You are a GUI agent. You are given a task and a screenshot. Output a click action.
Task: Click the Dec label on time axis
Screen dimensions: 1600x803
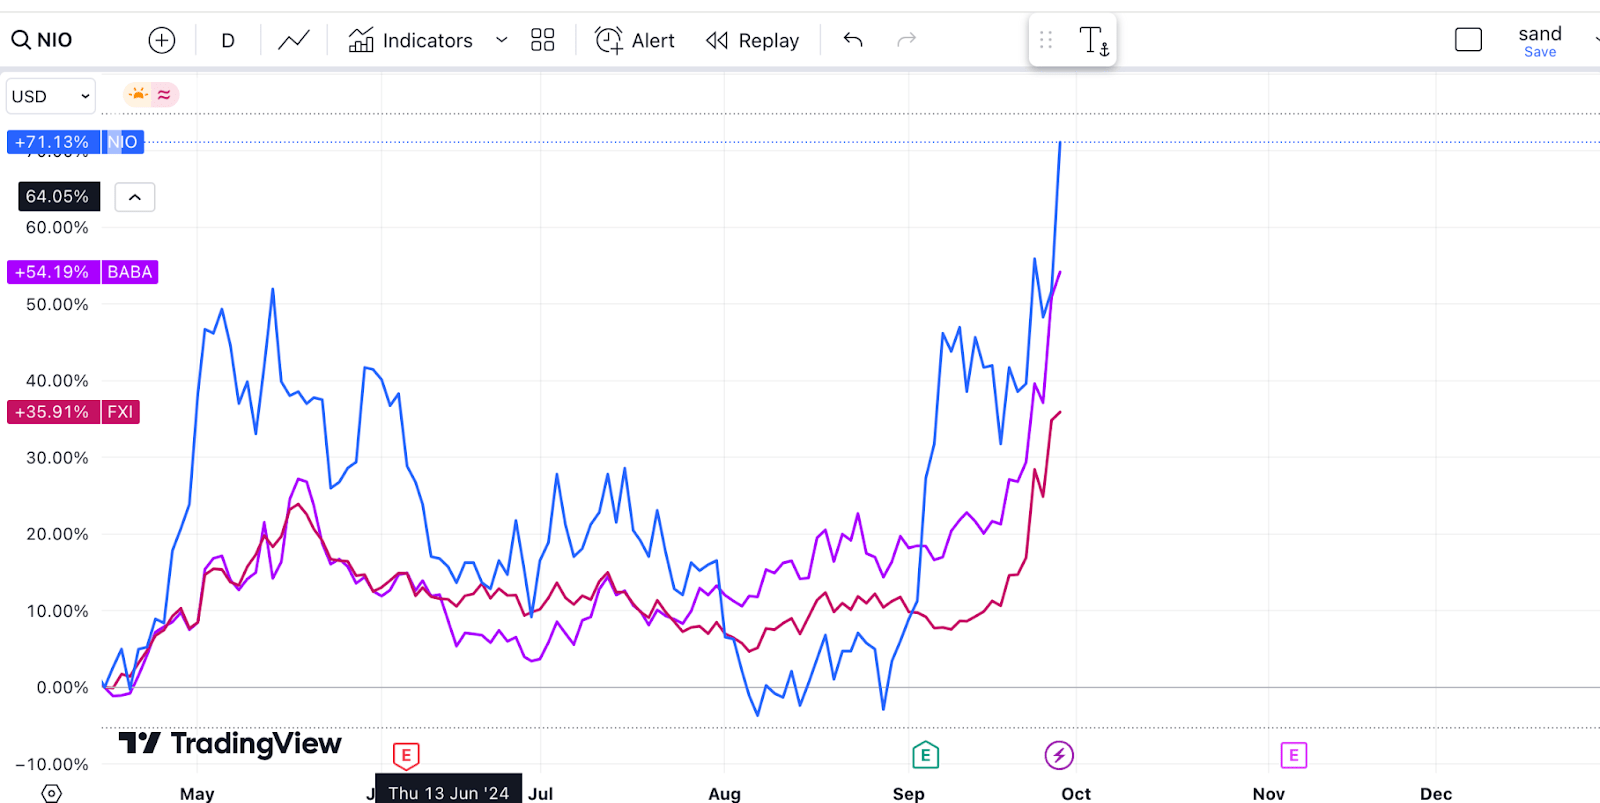click(x=1436, y=793)
